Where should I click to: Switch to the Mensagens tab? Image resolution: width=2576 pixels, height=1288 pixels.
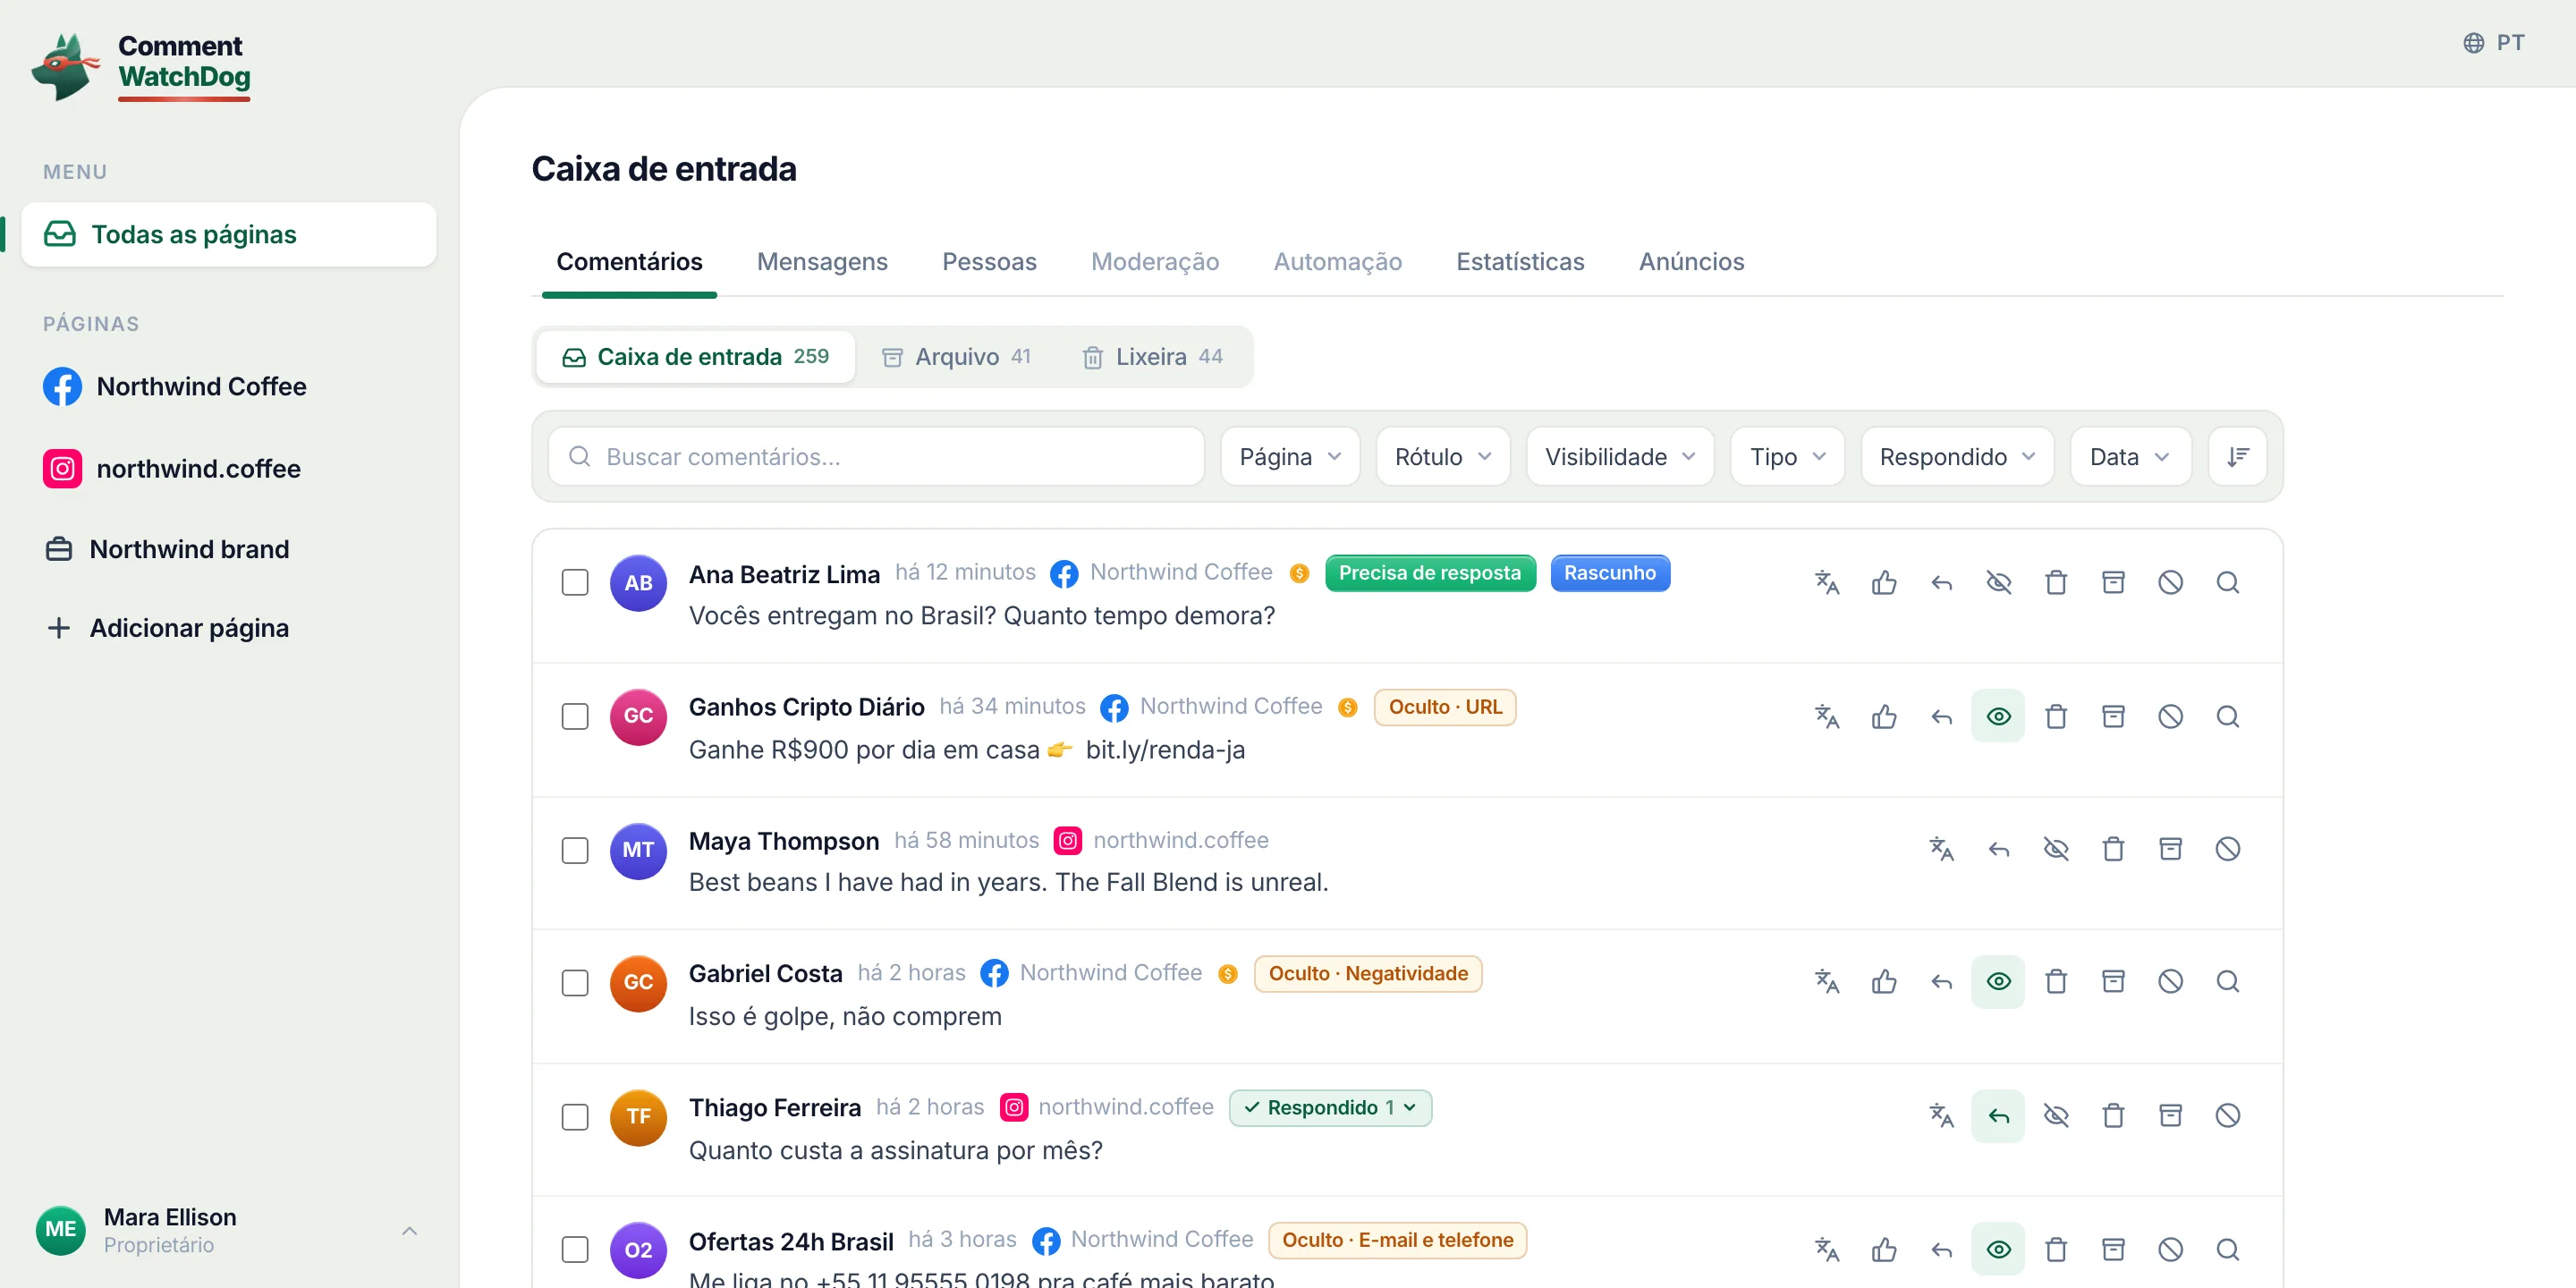coord(822,262)
